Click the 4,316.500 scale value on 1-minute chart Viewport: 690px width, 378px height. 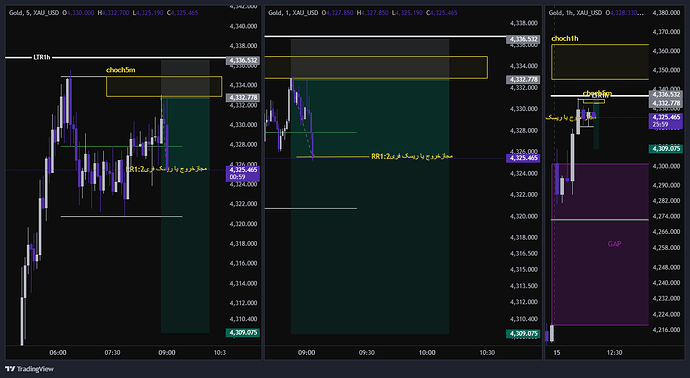[524, 253]
